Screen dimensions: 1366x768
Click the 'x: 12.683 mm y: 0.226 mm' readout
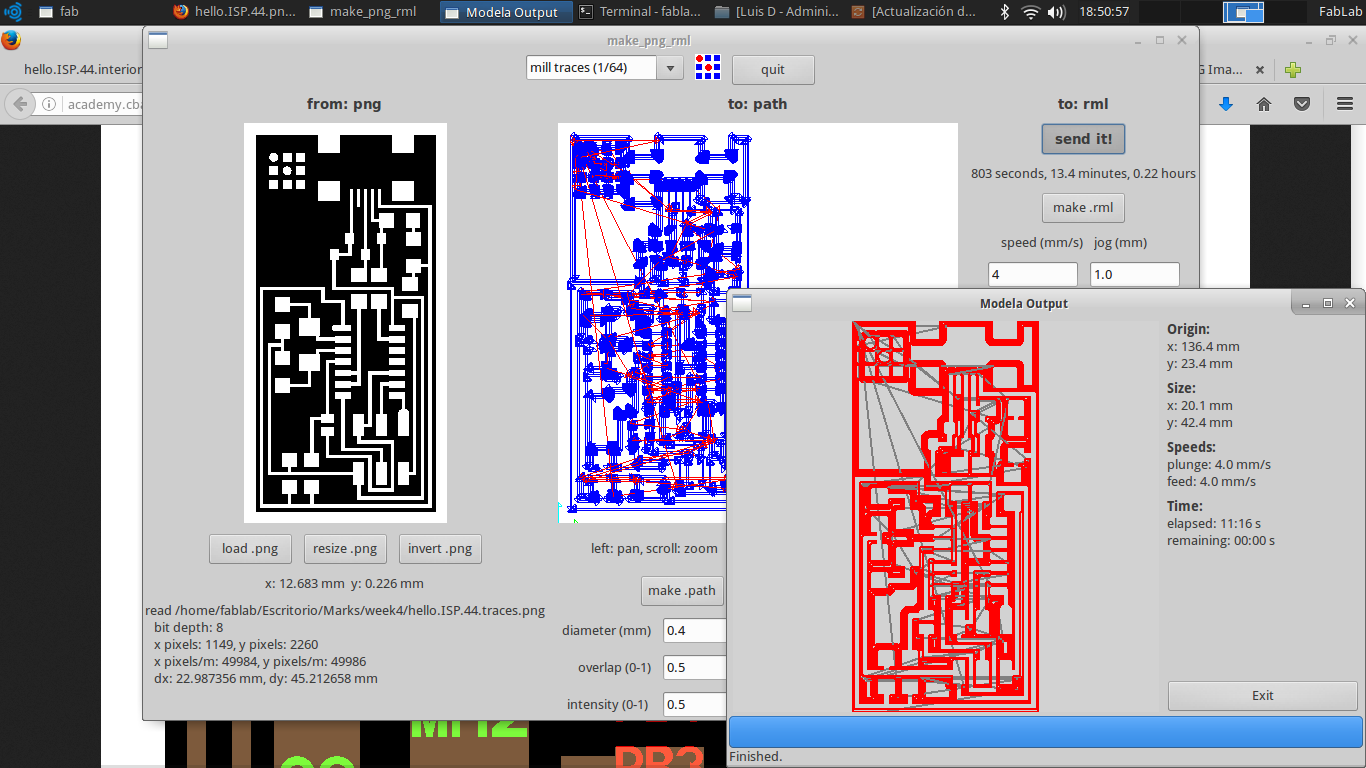click(x=344, y=583)
